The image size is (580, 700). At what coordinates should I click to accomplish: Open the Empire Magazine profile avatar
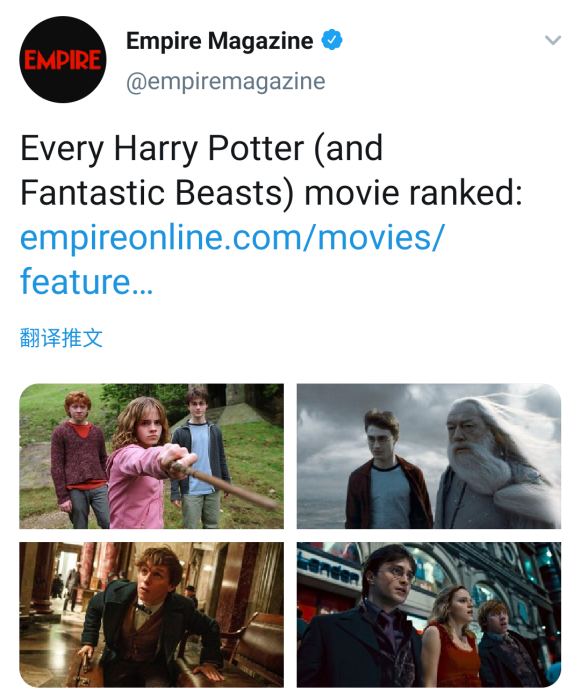point(63,59)
